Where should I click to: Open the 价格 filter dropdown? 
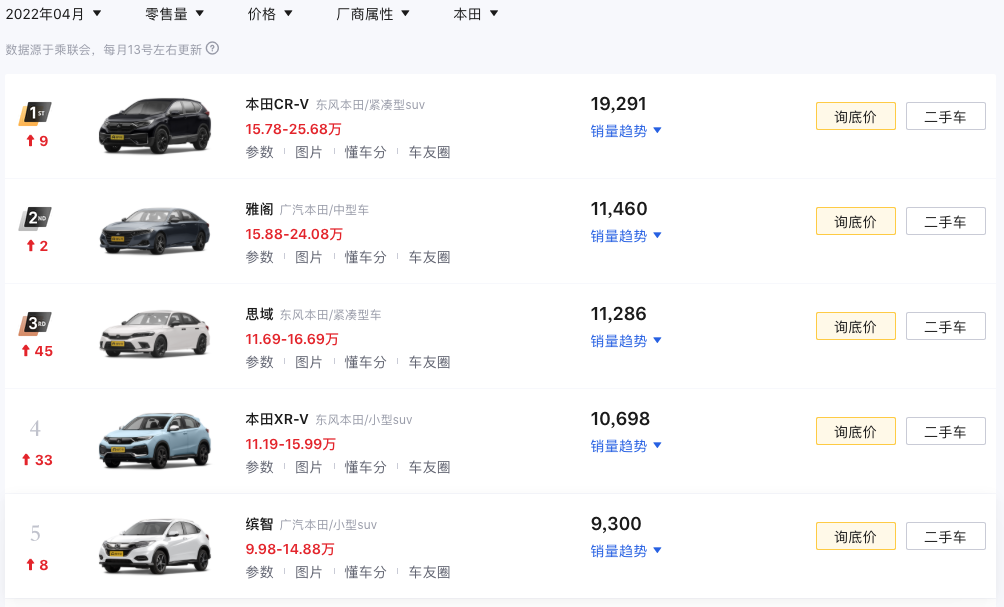(270, 14)
